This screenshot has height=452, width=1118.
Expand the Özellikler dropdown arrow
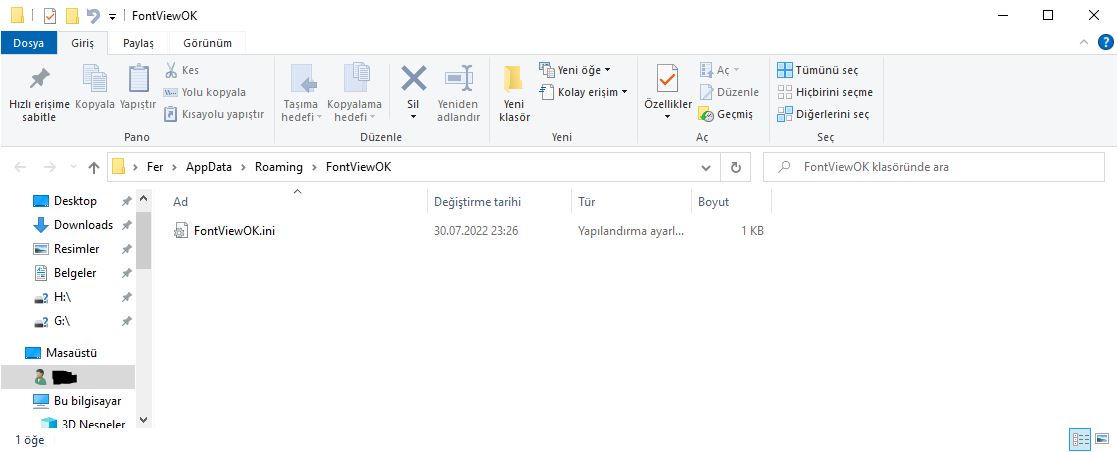point(668,116)
